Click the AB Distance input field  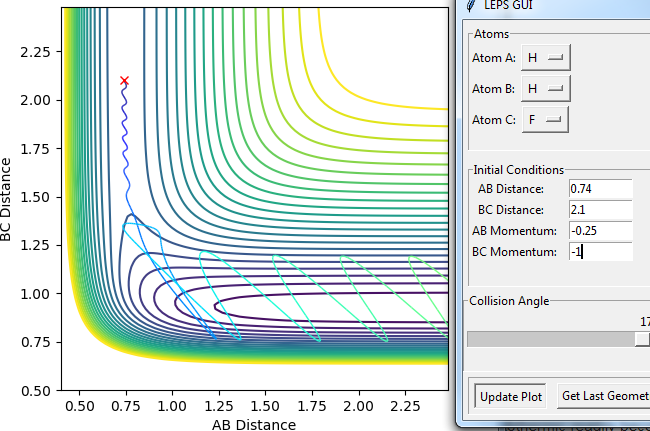click(x=601, y=189)
